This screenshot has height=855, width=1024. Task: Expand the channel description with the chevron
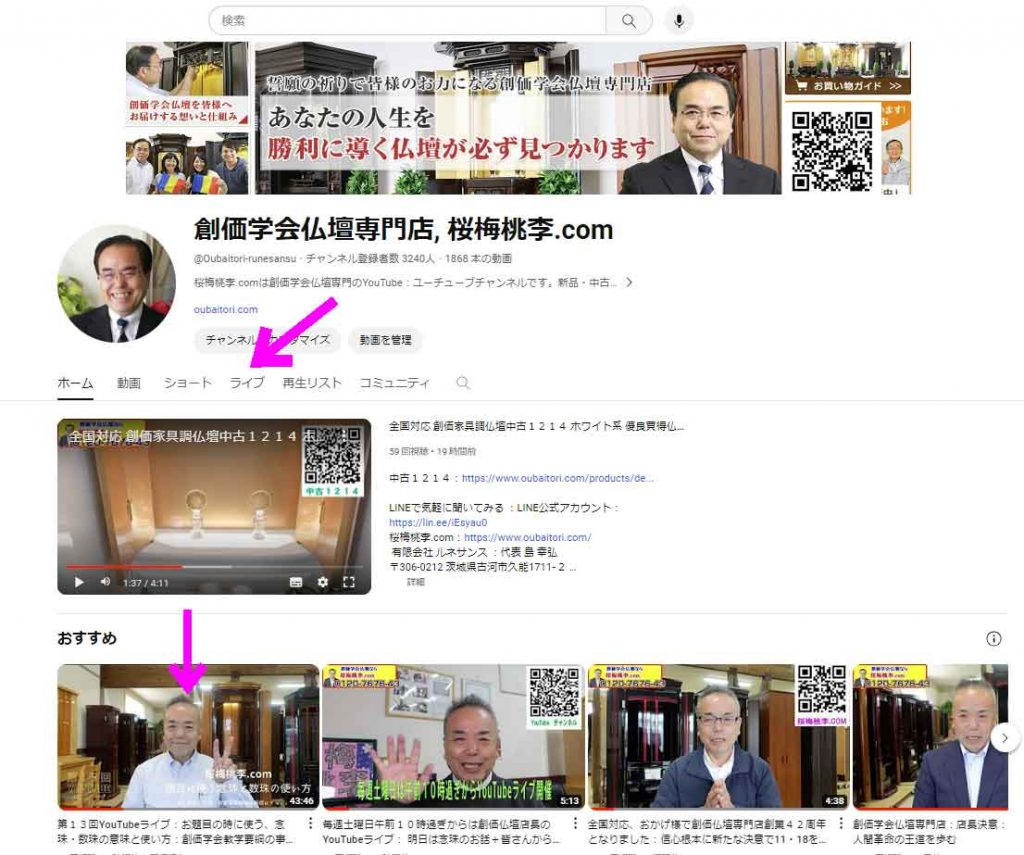tap(629, 283)
